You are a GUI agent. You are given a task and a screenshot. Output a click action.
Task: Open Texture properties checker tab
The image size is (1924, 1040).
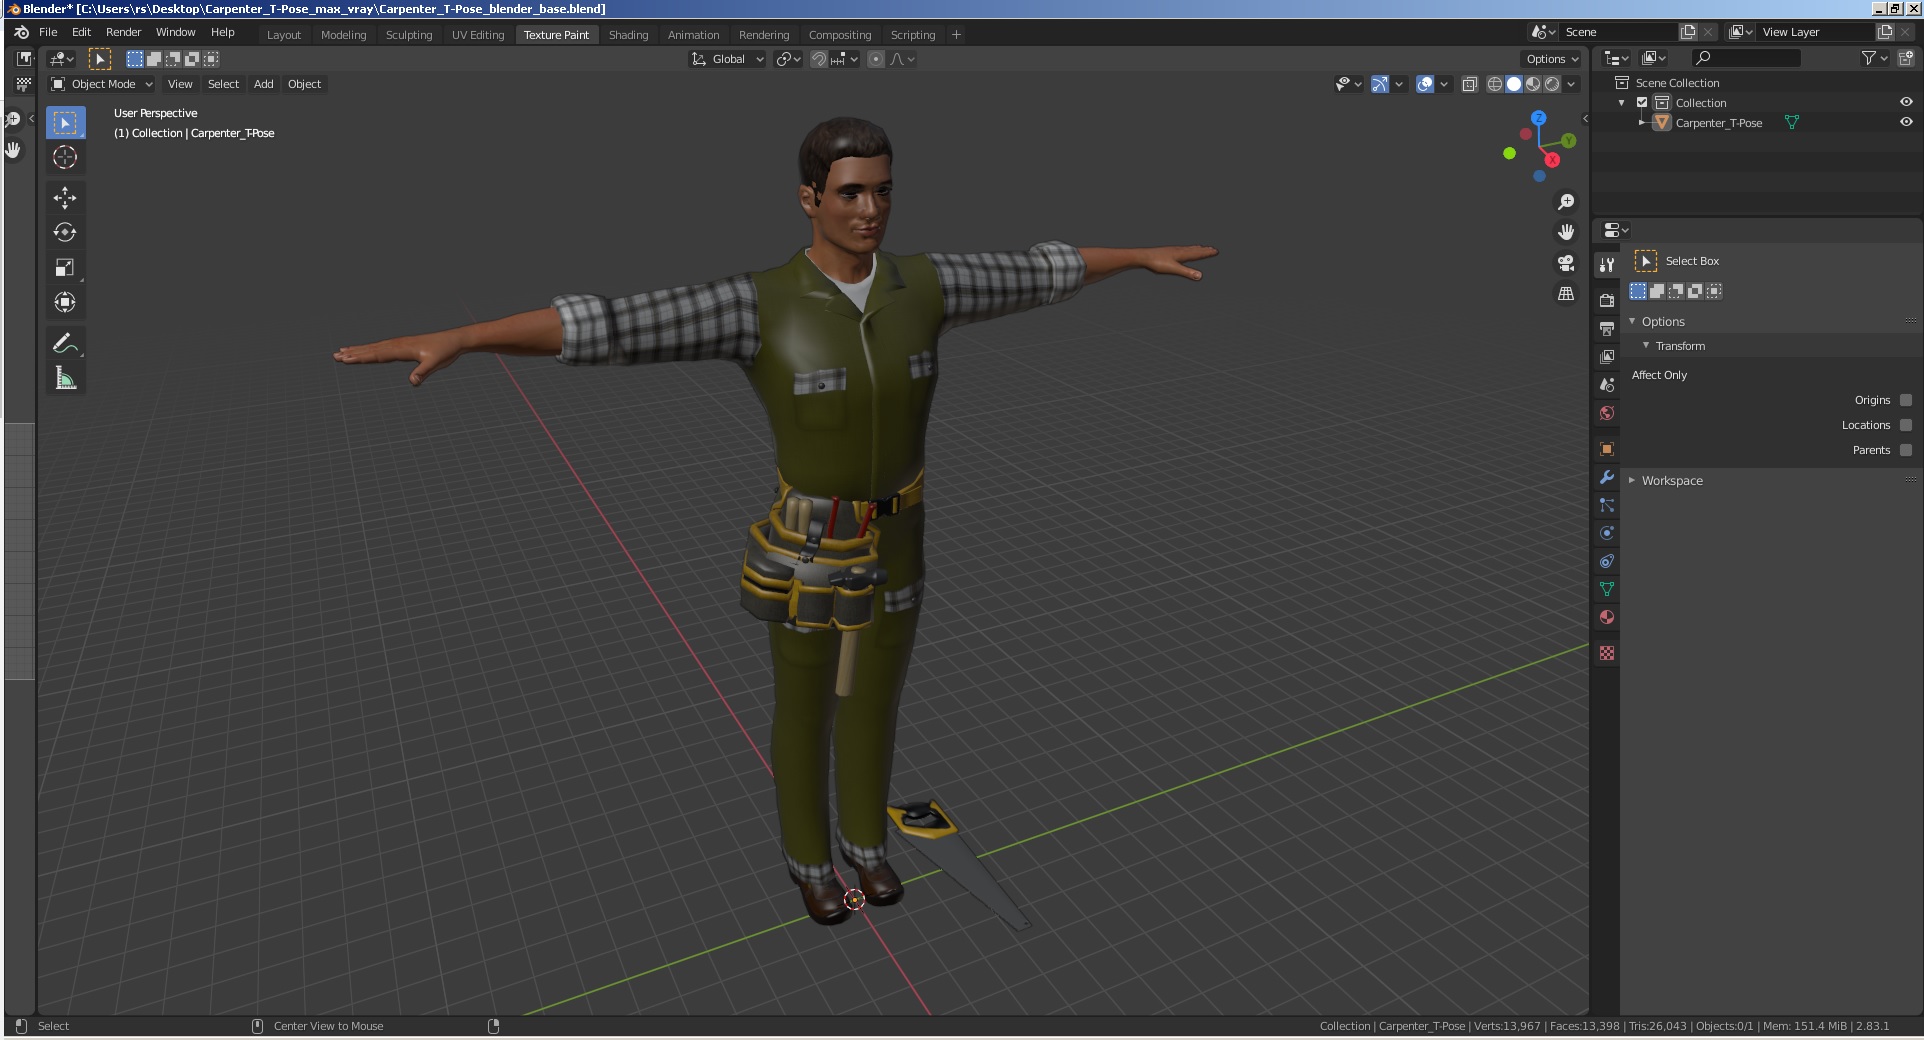[1607, 653]
